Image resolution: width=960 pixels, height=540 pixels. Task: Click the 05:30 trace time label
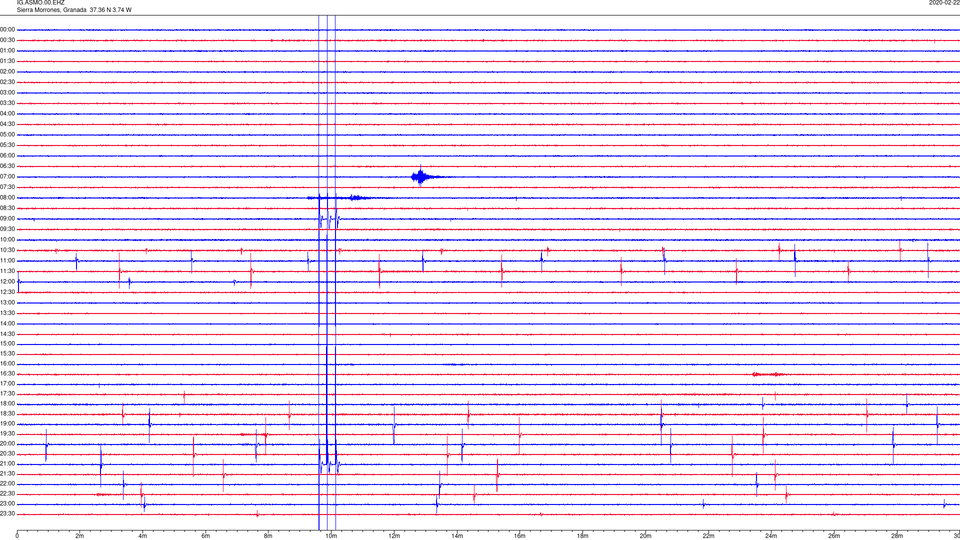pos(7,145)
